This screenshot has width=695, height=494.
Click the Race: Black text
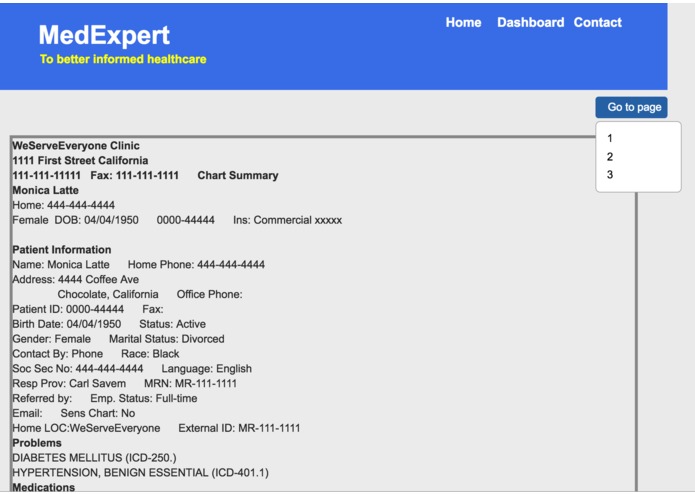pyautogui.click(x=150, y=354)
